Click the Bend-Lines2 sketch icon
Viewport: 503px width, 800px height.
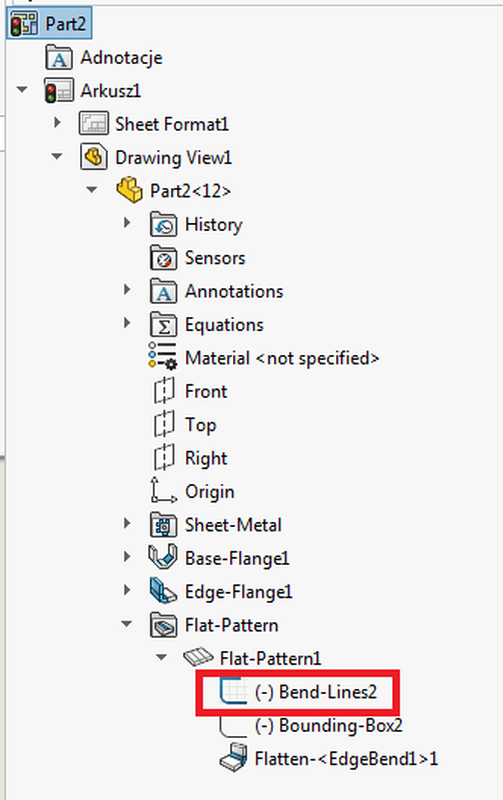[x=233, y=691]
